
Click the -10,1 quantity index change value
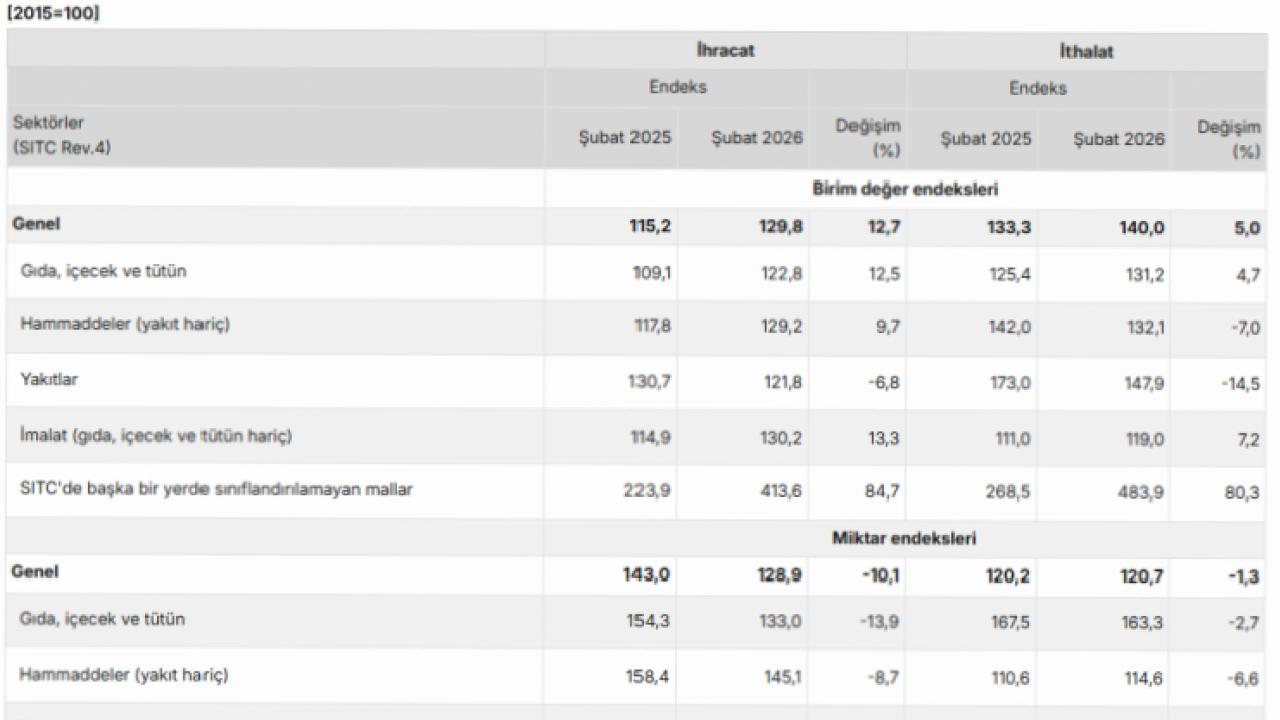[x=880, y=575]
